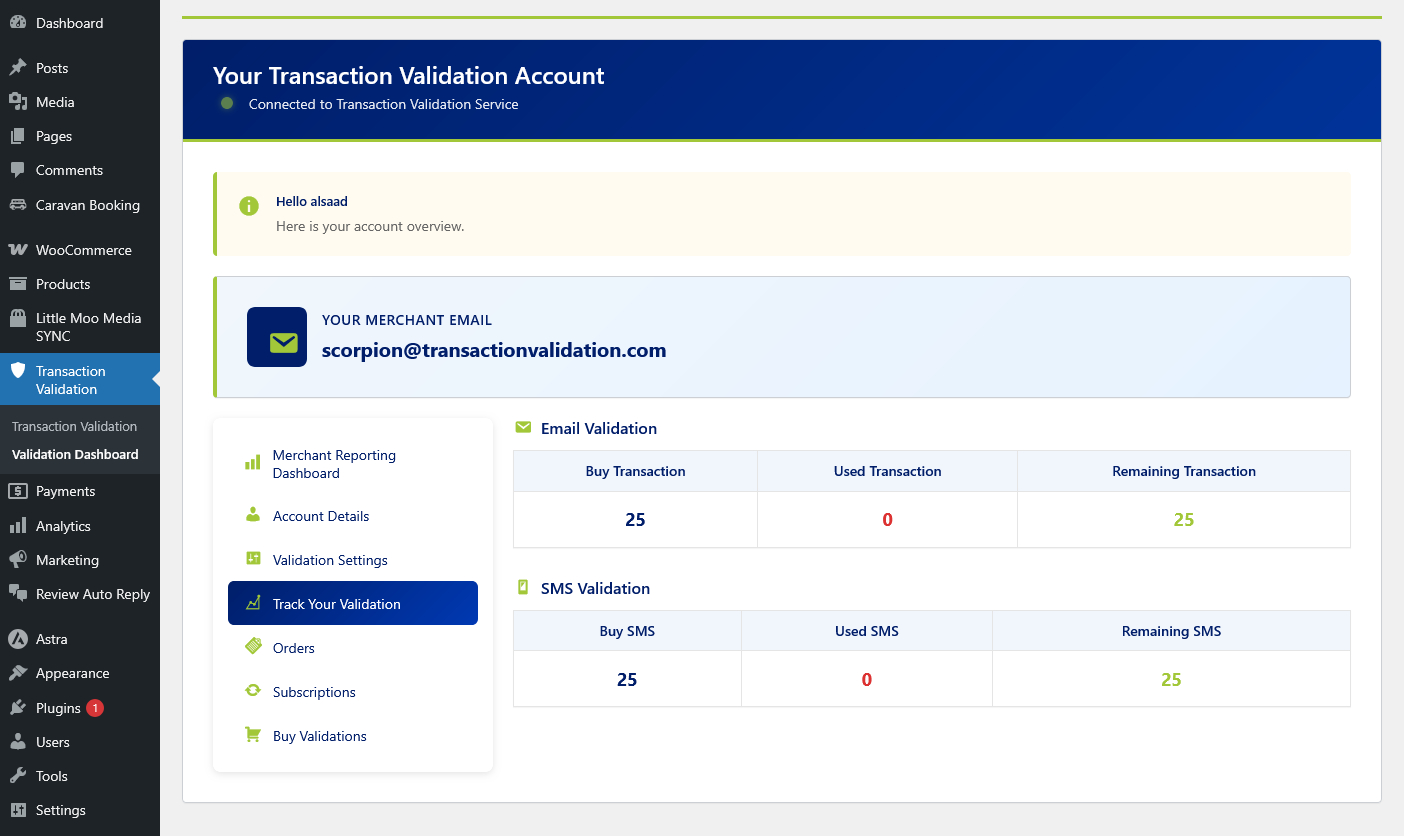Click the Plugins update badge showing 1

tap(95, 708)
